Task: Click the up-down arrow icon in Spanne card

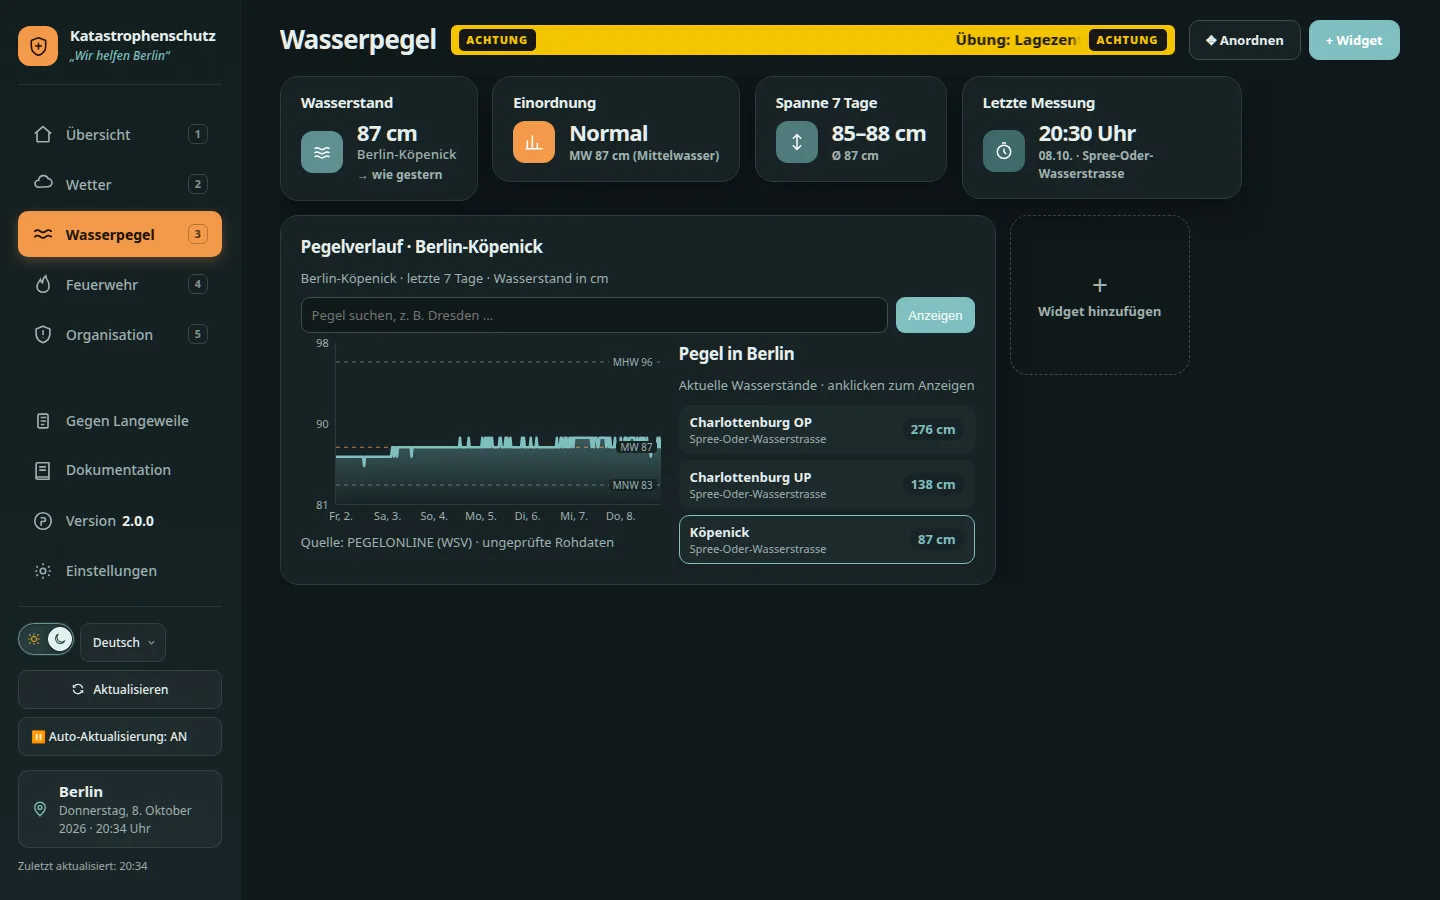Action: coord(797,142)
